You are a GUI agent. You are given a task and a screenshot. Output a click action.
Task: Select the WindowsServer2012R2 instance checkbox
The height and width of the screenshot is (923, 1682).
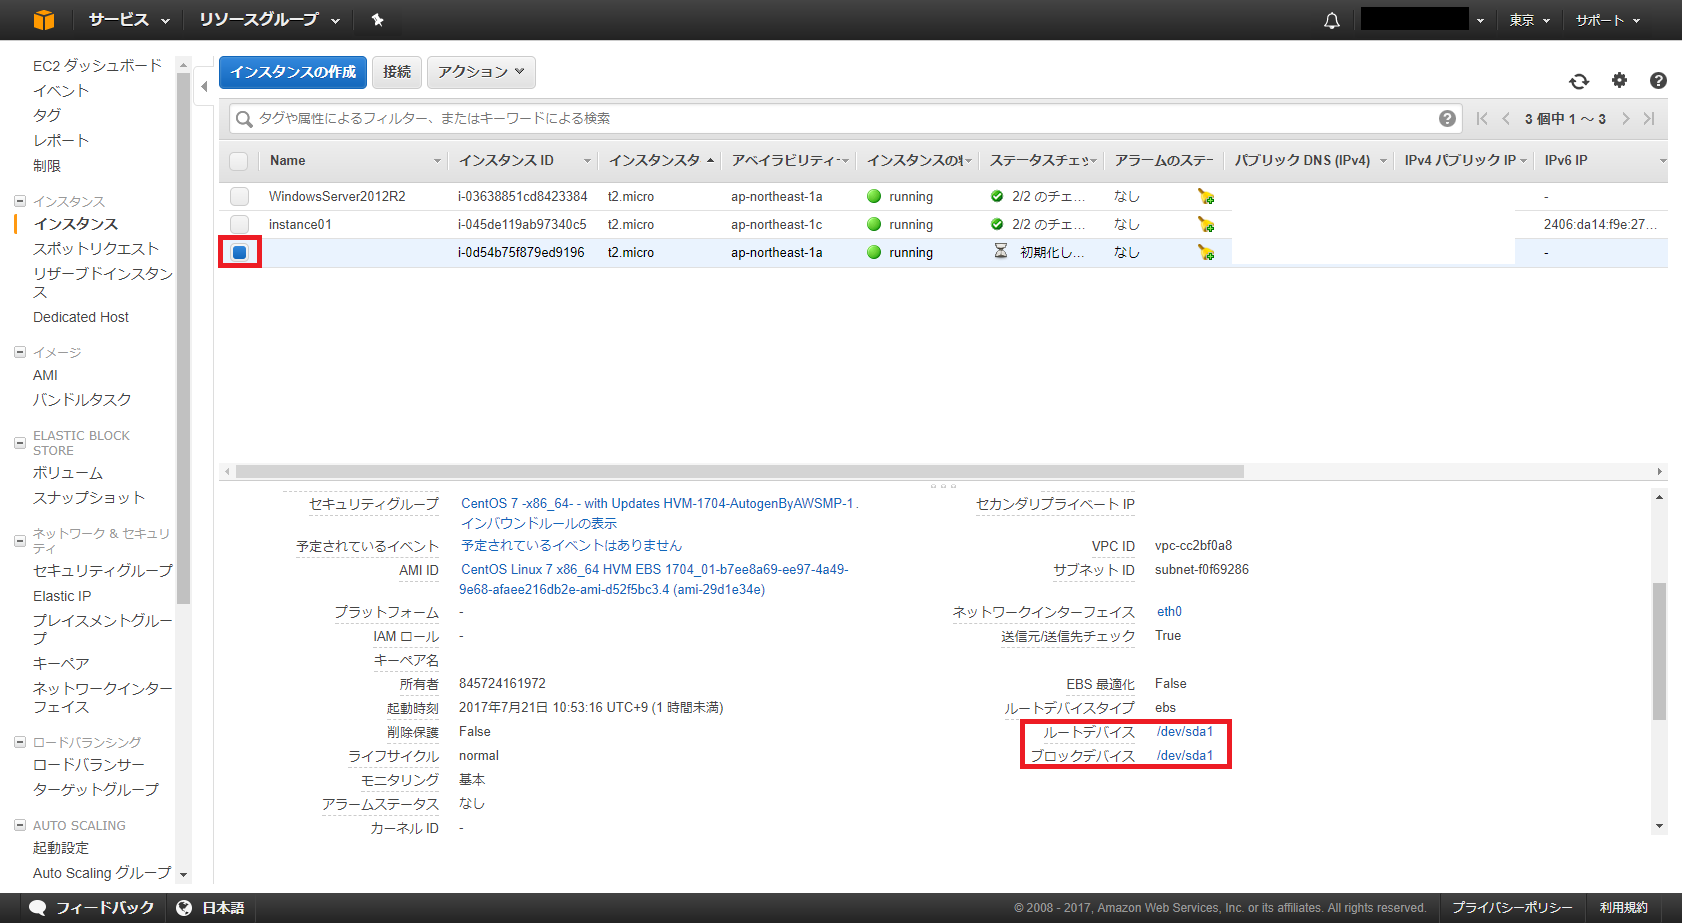[x=239, y=196]
